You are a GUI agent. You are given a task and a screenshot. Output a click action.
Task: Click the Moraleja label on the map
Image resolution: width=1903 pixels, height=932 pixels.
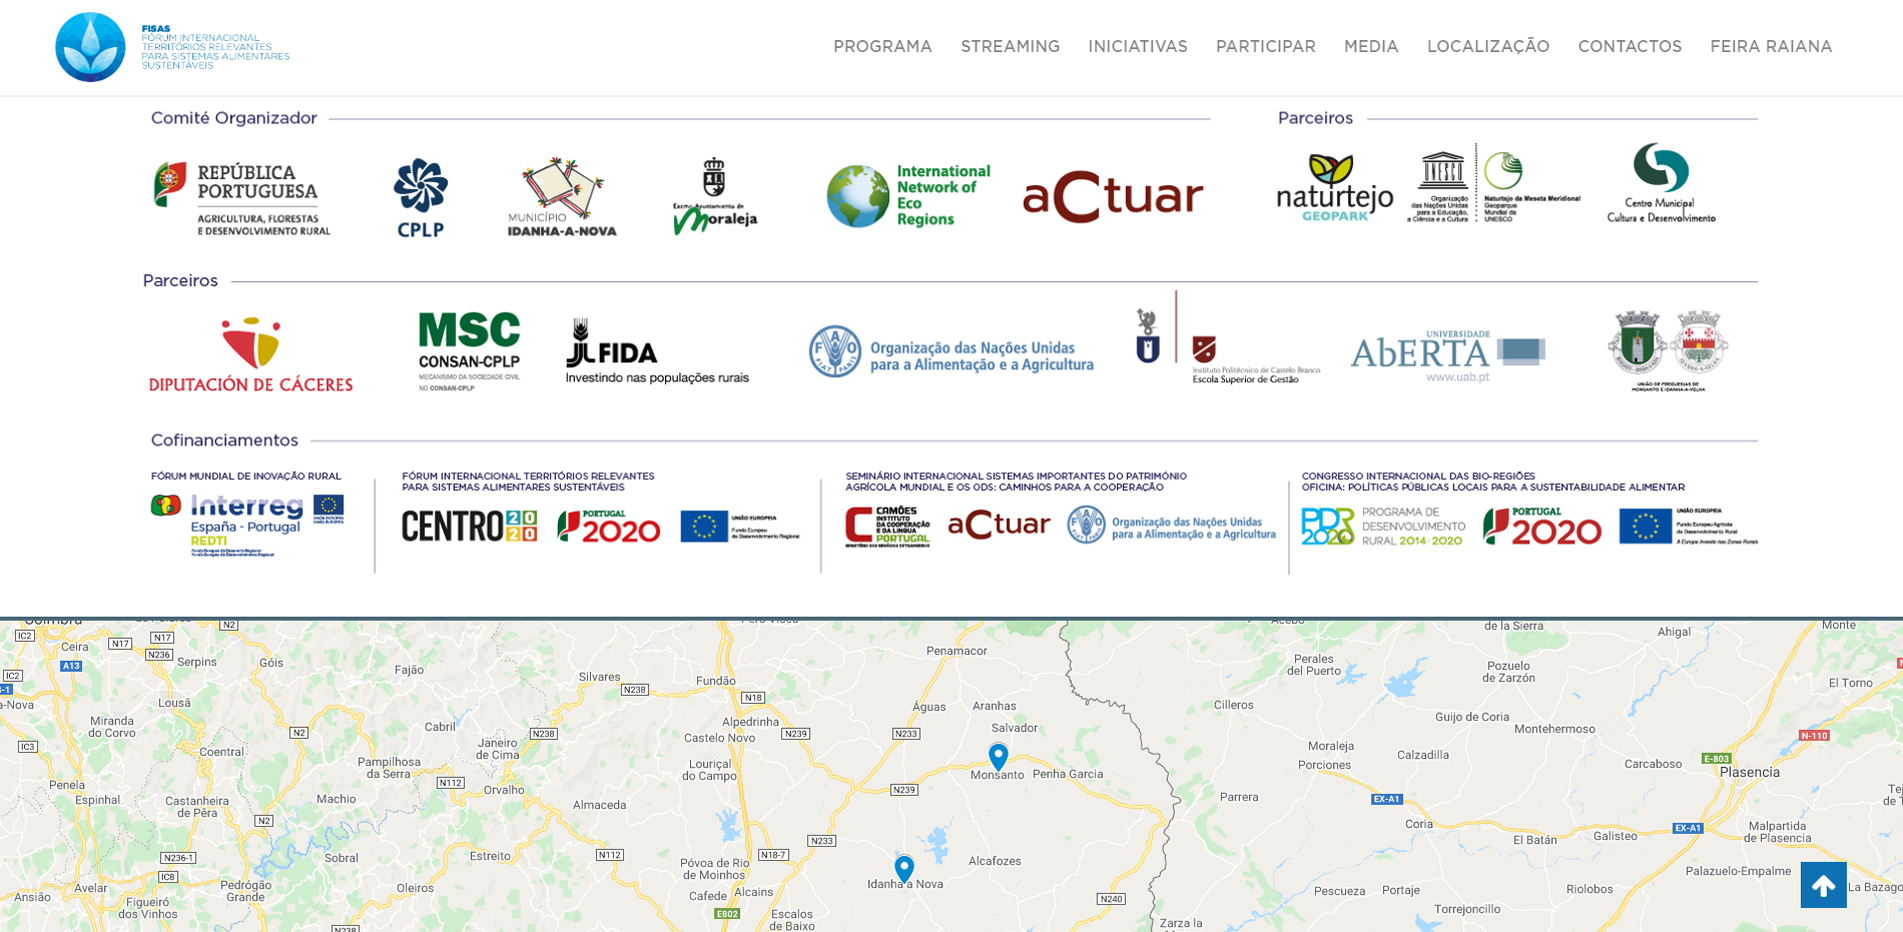(1331, 746)
